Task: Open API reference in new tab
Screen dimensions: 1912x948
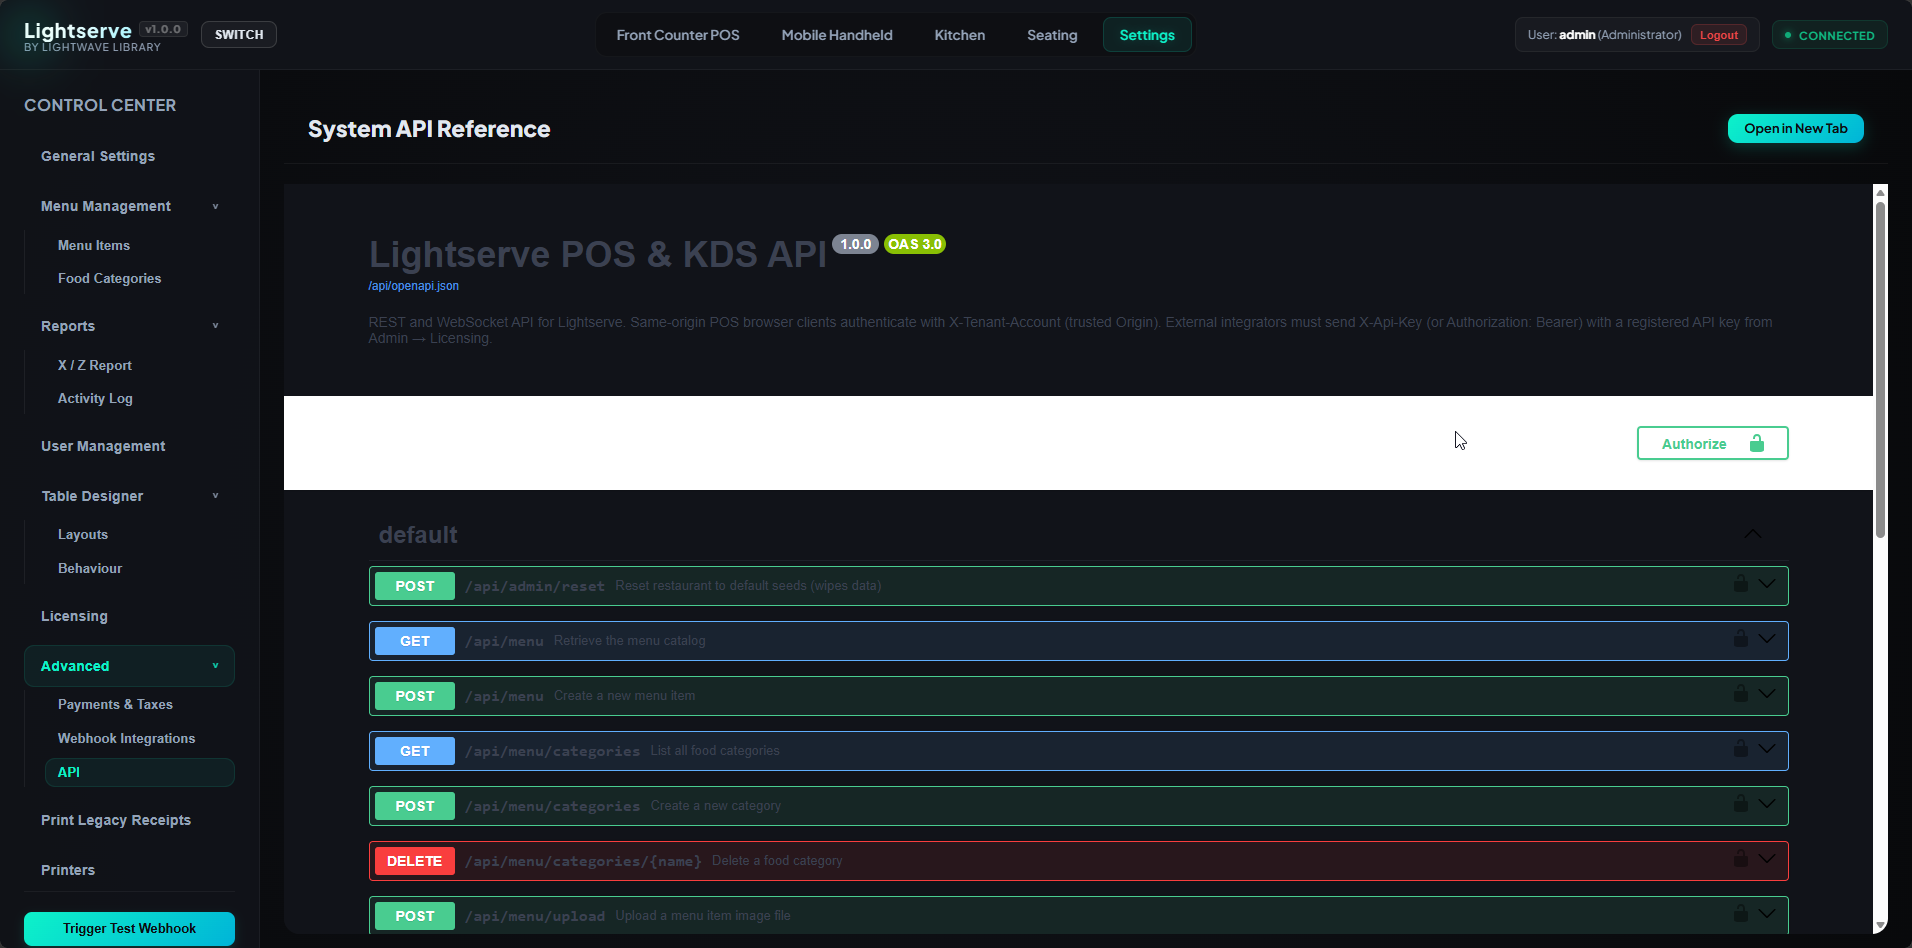Action: pos(1796,128)
